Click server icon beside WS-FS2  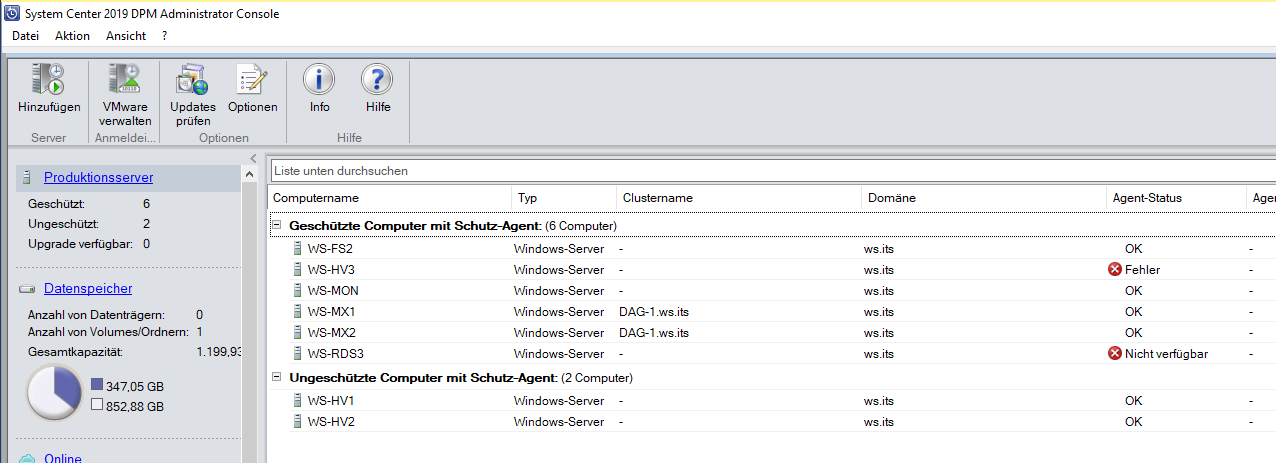coord(296,249)
